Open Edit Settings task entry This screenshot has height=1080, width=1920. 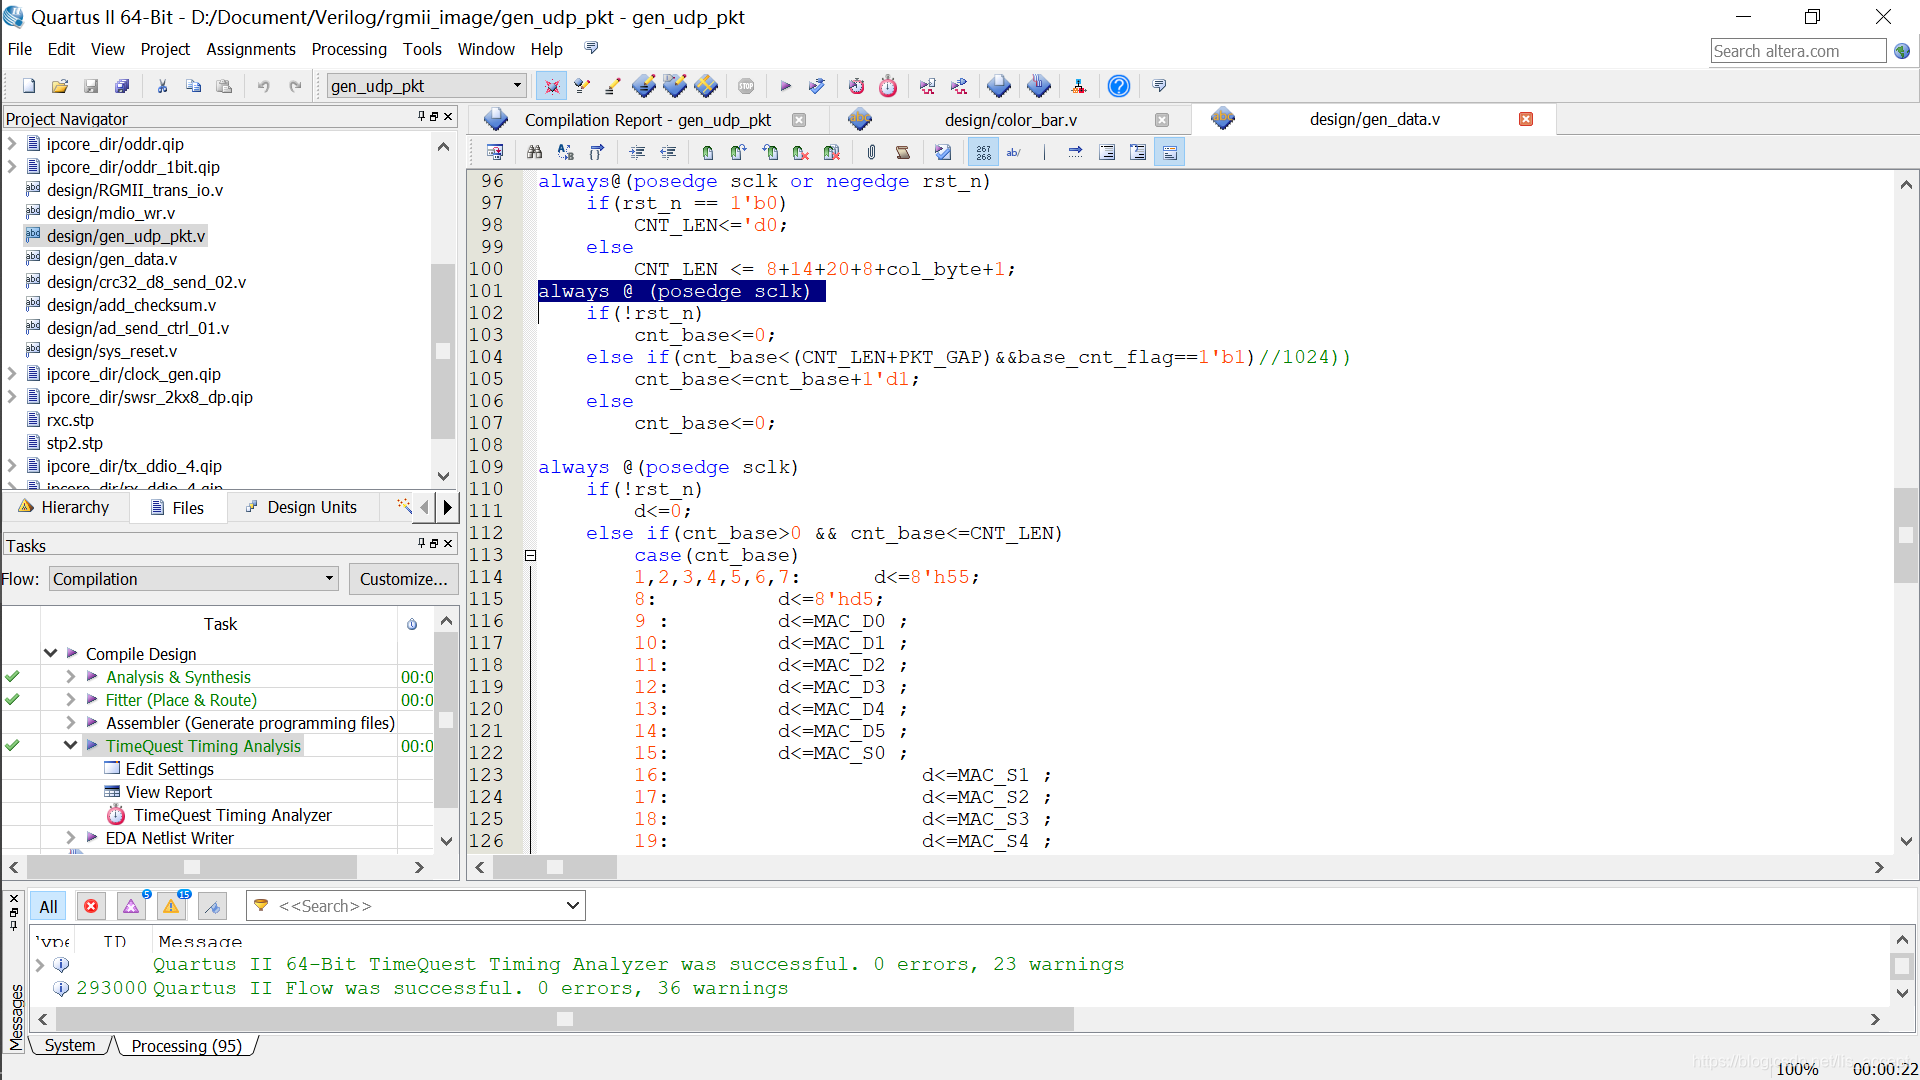[x=169, y=769]
